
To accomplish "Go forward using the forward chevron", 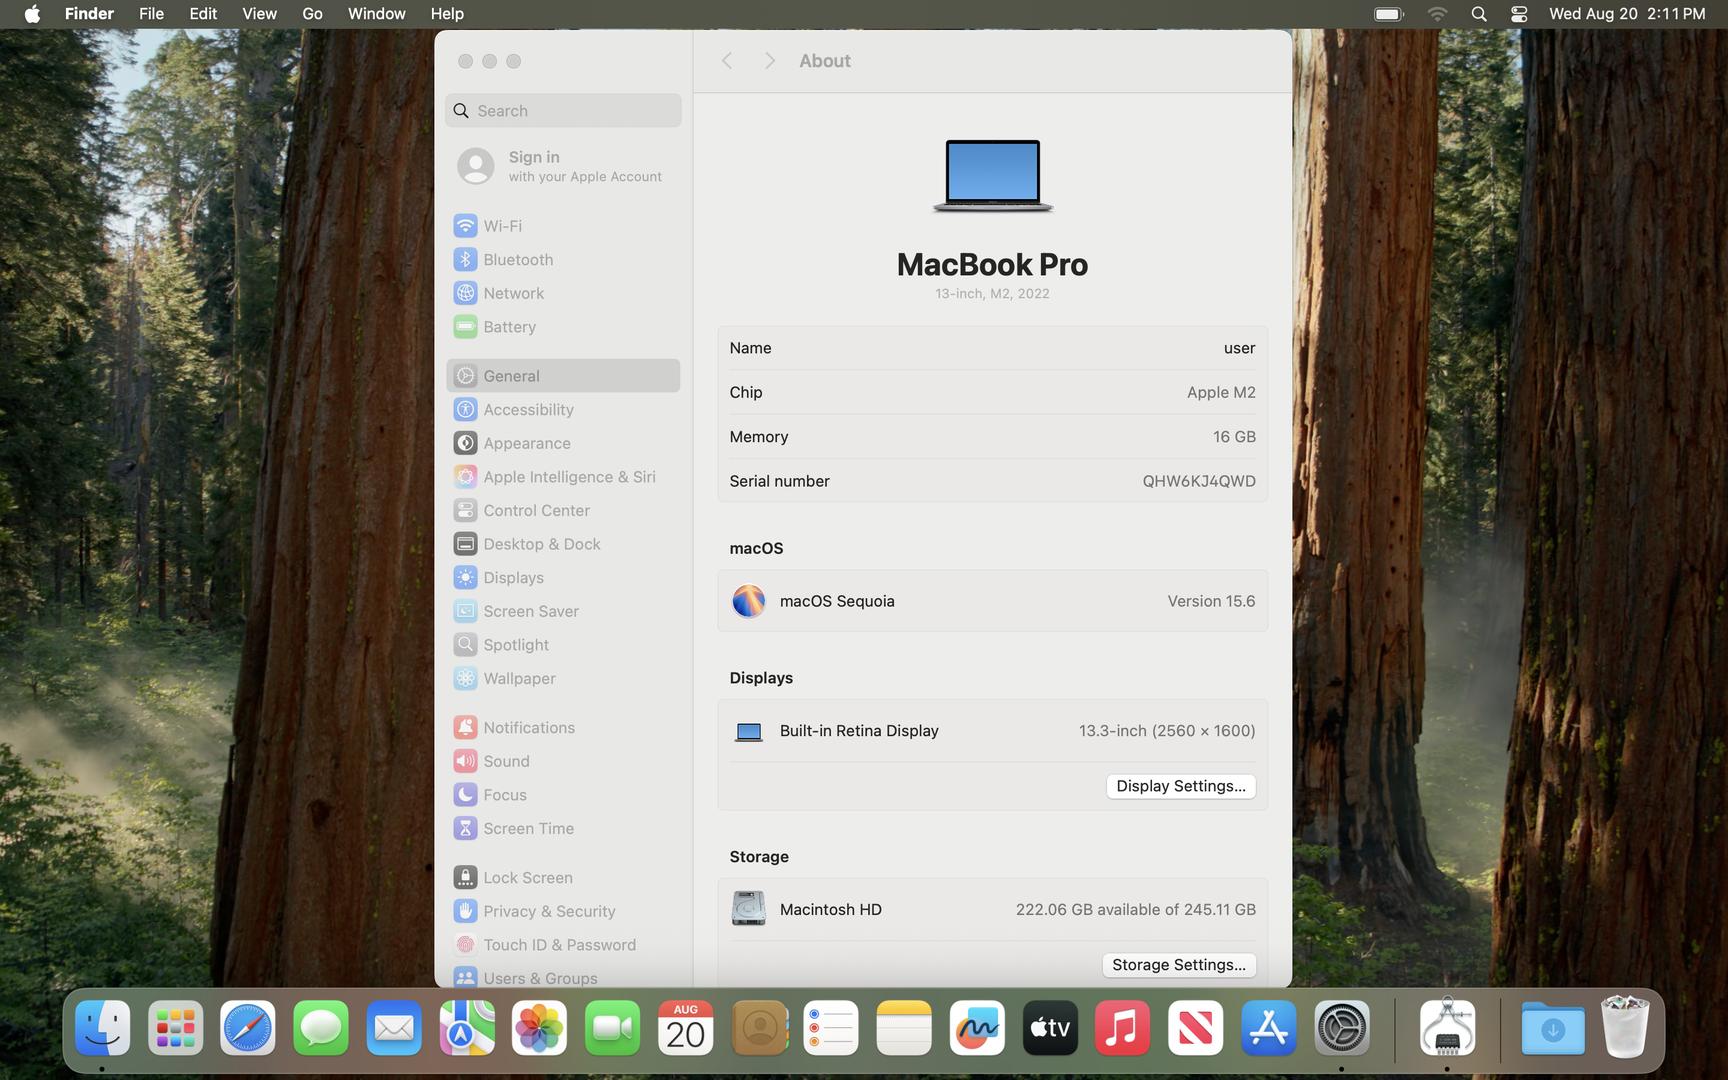I will (769, 61).
